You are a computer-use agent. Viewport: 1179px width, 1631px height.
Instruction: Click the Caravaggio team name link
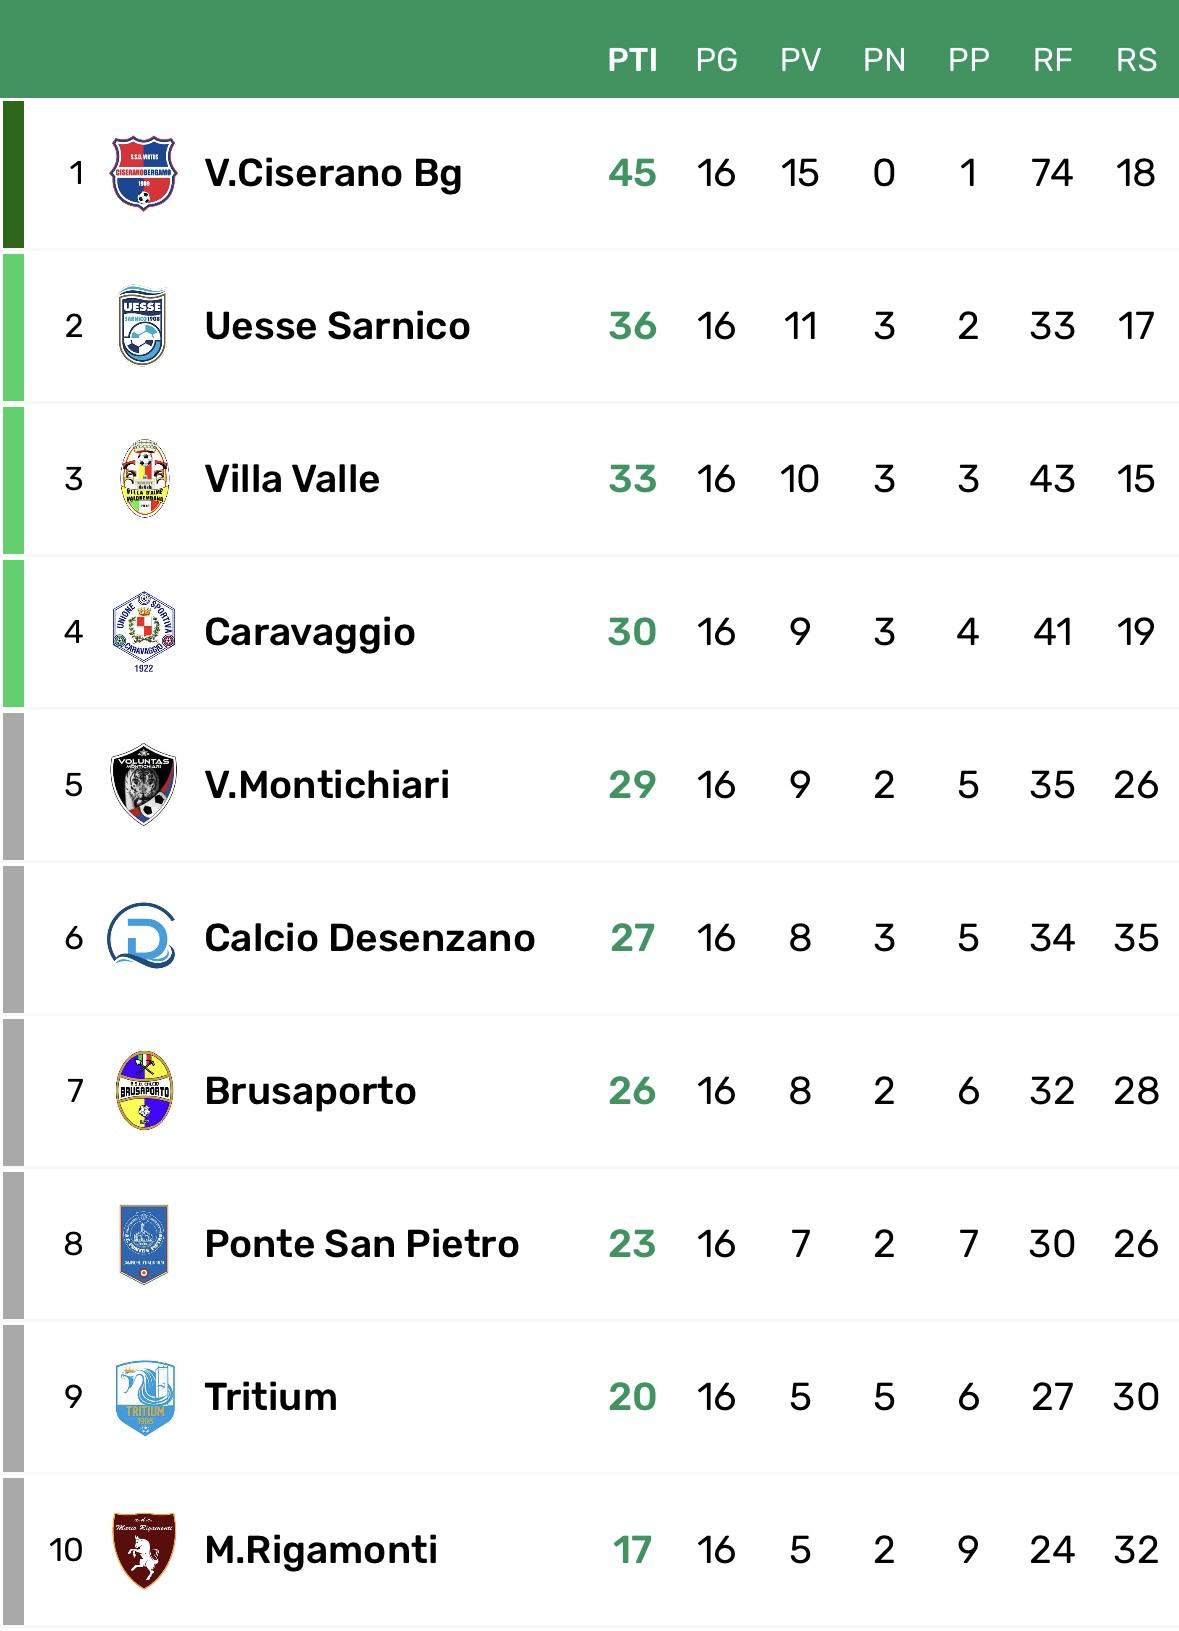[310, 632]
